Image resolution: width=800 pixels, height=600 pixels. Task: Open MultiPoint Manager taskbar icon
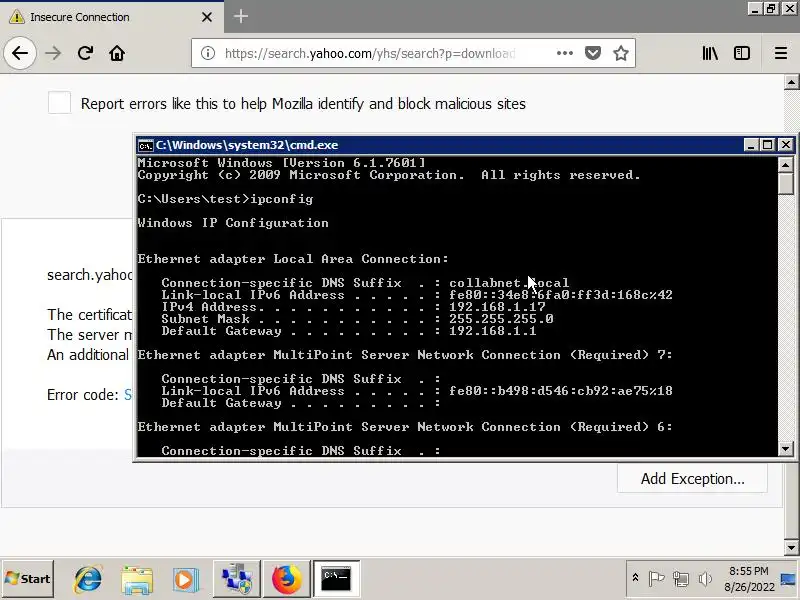pos(236,579)
